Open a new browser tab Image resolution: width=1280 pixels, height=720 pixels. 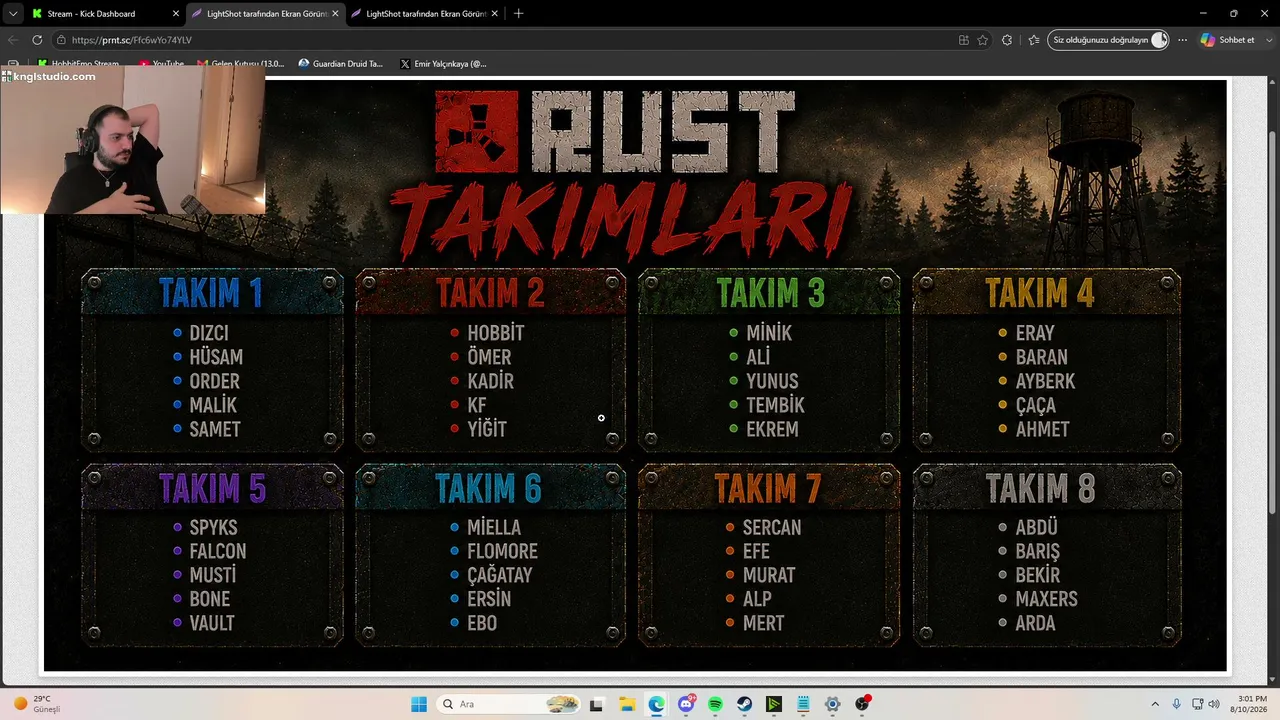click(518, 14)
